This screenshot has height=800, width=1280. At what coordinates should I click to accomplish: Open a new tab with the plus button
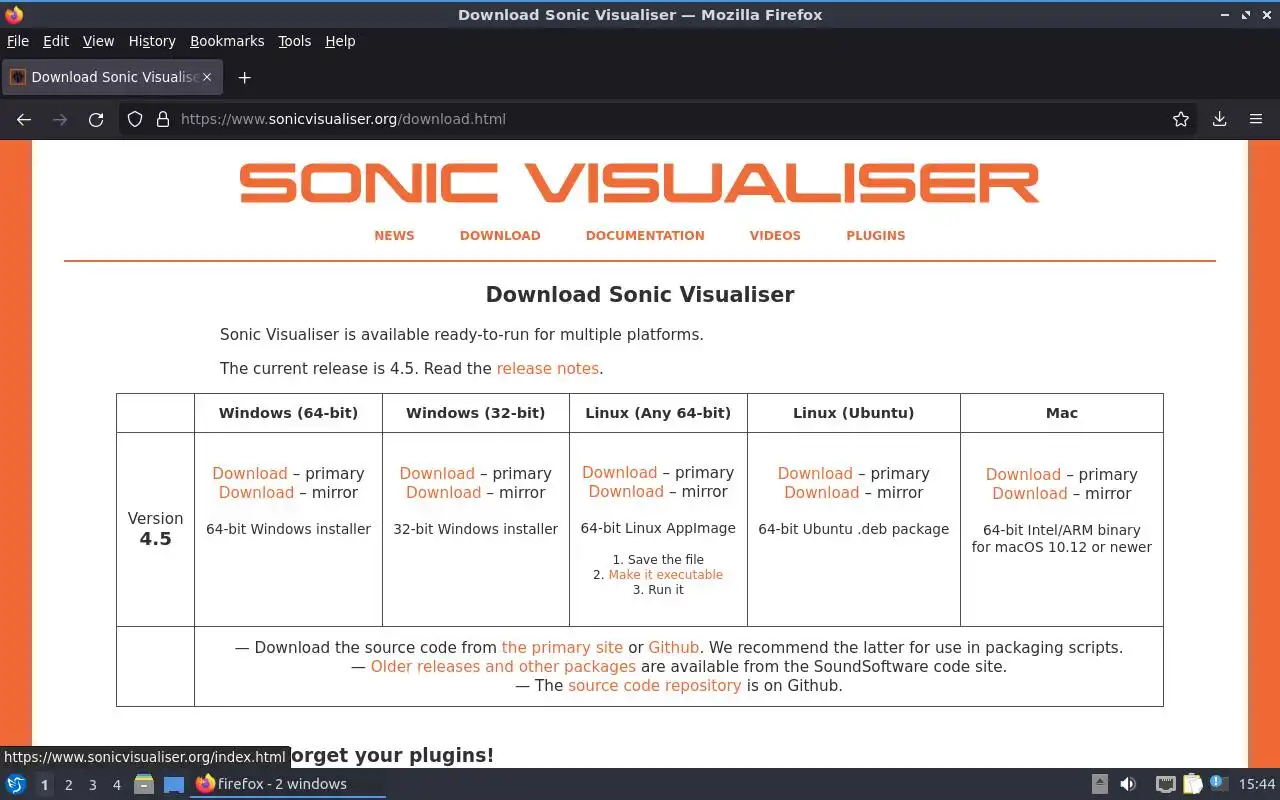[244, 77]
